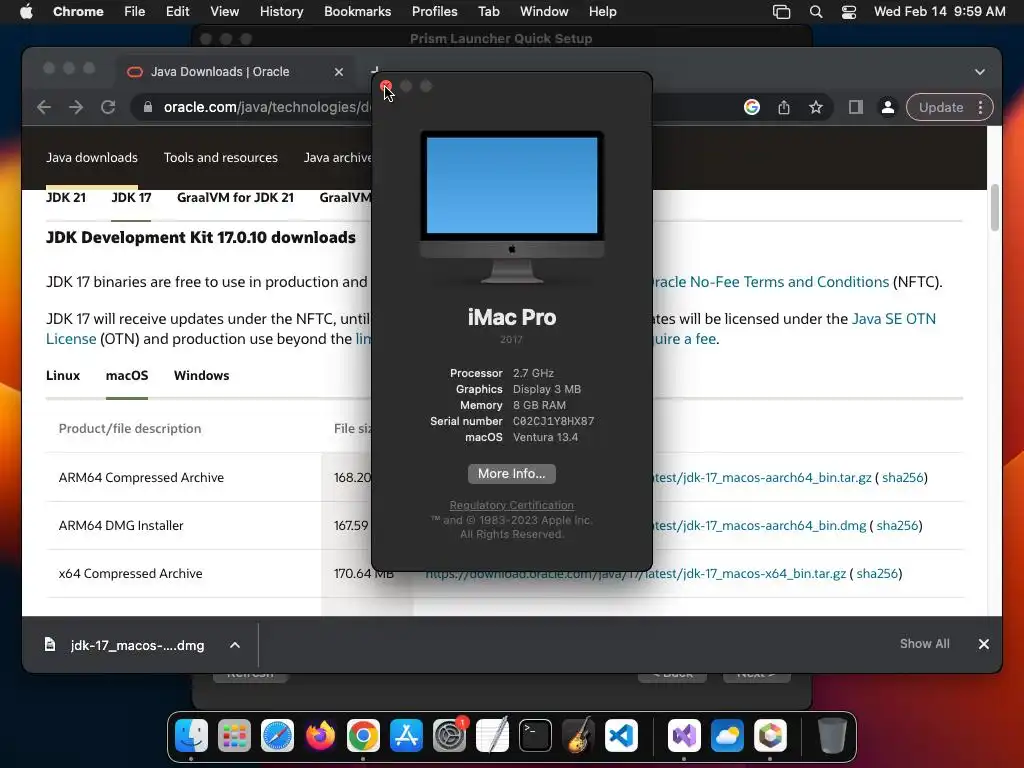Open the File menu
1024x768 pixels.
135,12
